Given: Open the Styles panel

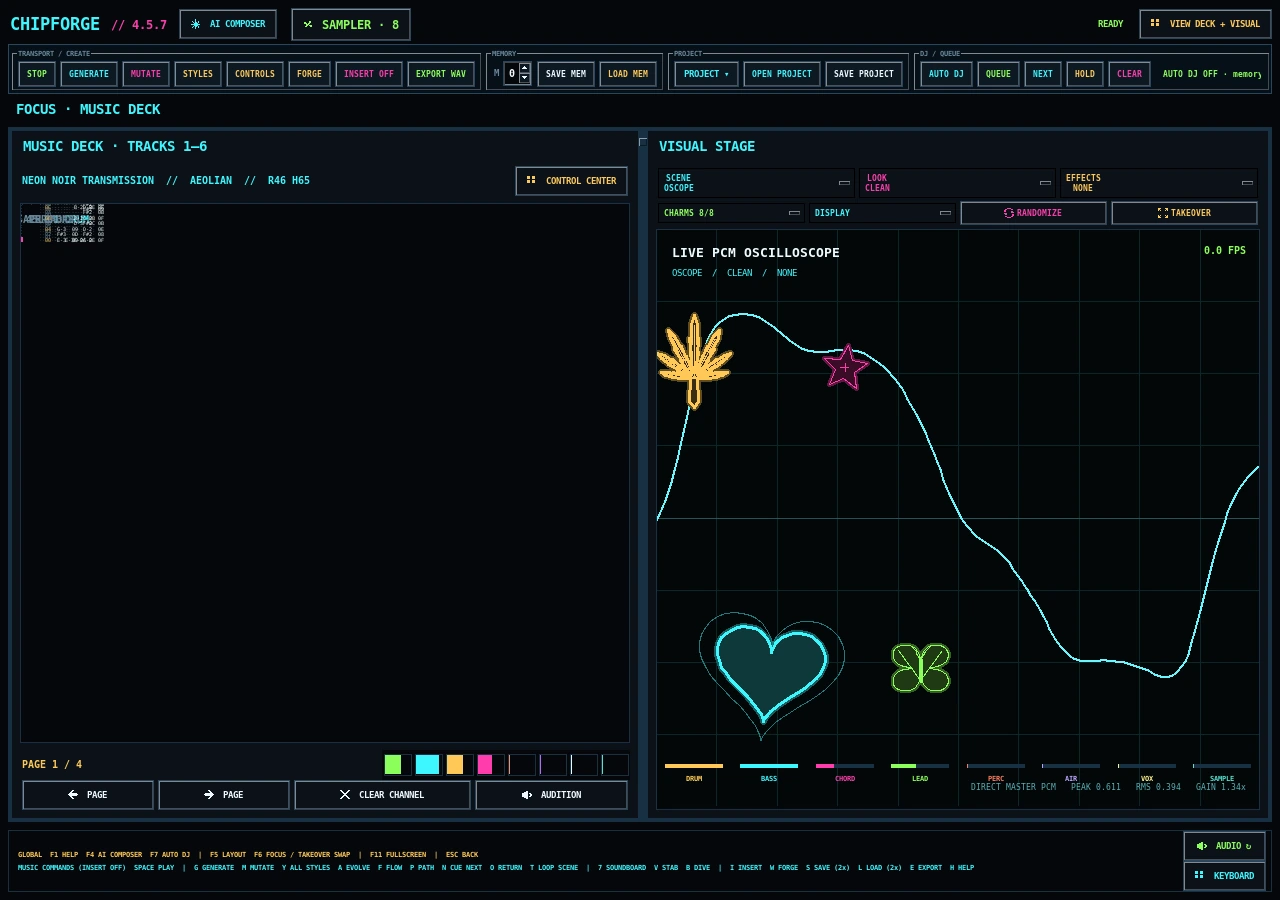Looking at the screenshot, I should [x=198, y=74].
